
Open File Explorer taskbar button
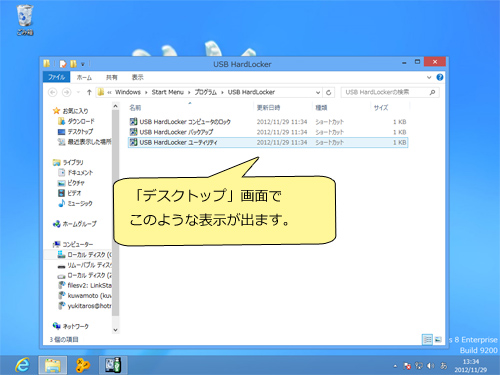[x=53, y=365]
